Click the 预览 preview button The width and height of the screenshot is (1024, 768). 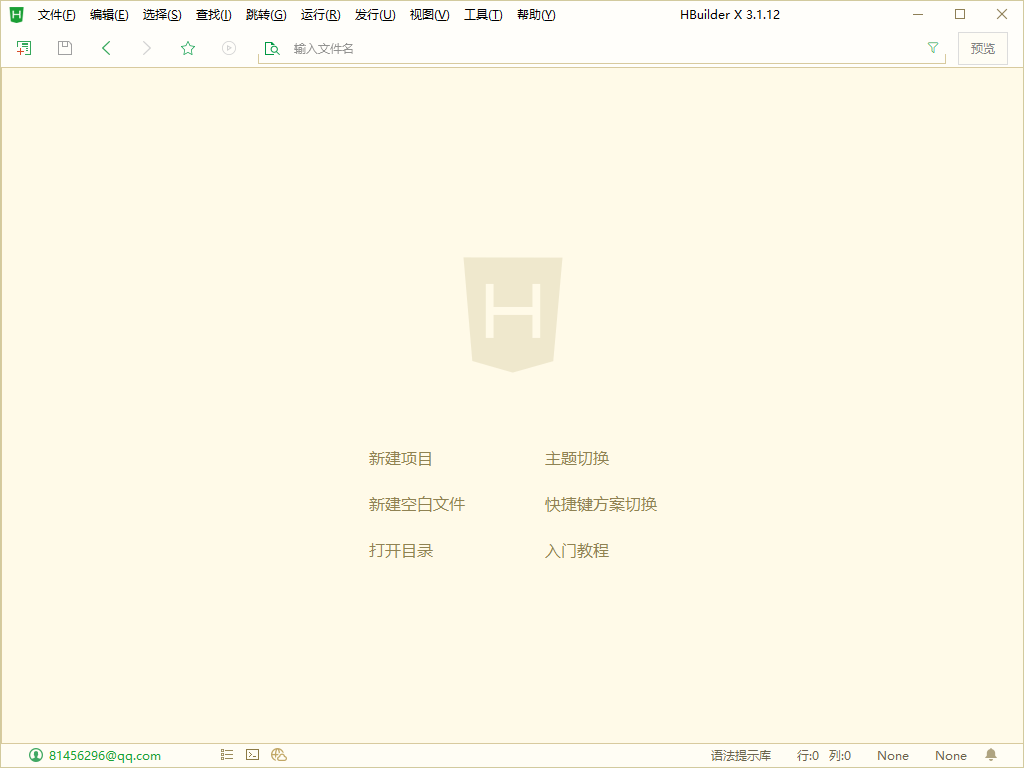[982, 48]
